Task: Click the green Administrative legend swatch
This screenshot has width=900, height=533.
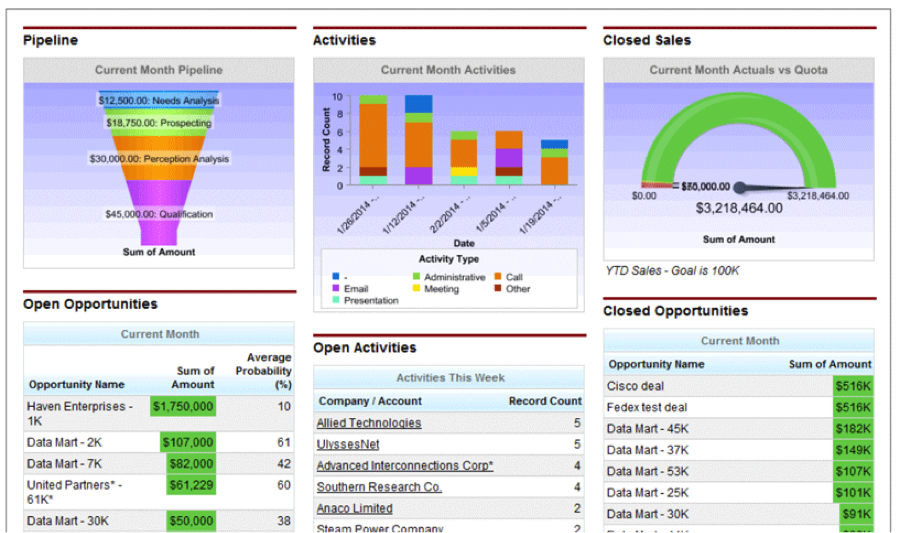Action: (x=416, y=277)
